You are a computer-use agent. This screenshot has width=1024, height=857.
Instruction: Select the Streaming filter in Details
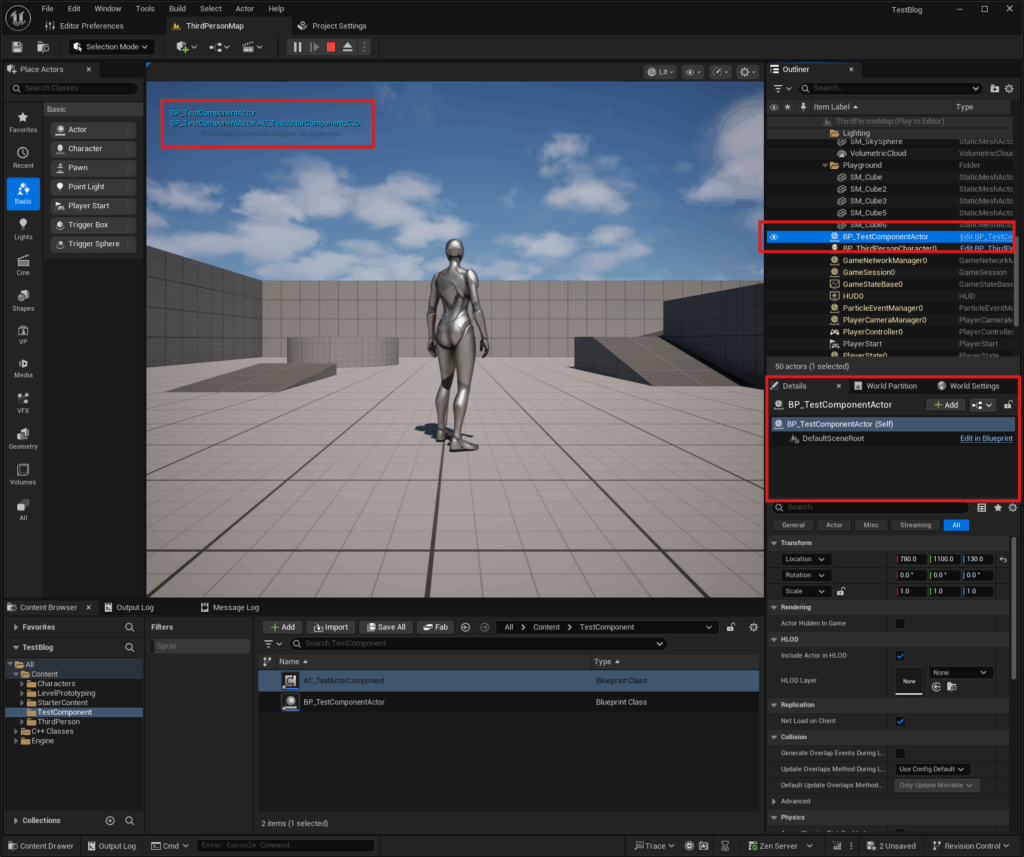pyautogui.click(x=915, y=525)
